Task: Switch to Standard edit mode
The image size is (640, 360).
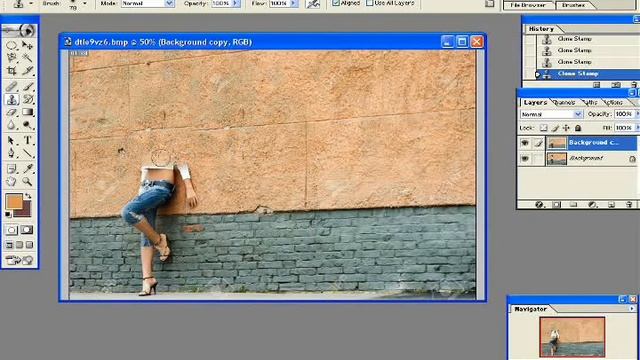Action: (11, 230)
